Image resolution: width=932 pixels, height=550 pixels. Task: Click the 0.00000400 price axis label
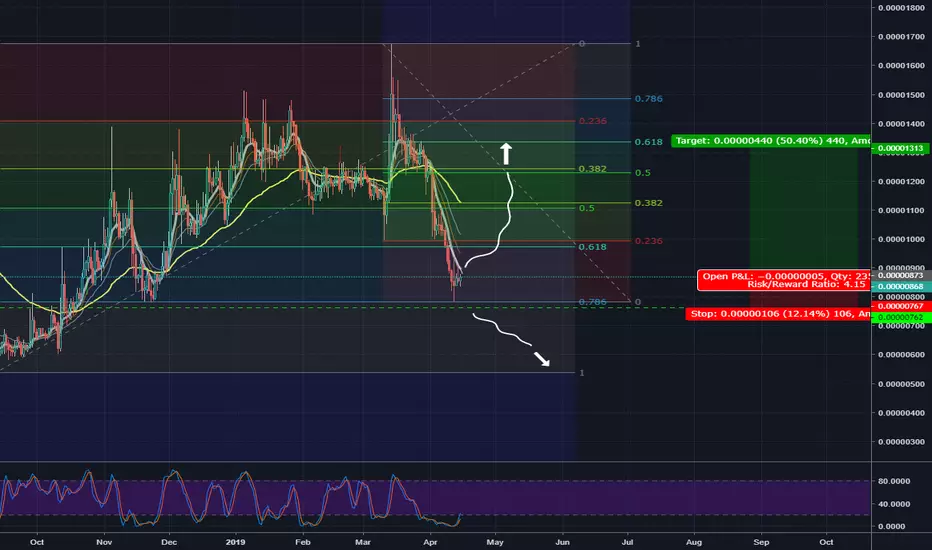tap(901, 413)
